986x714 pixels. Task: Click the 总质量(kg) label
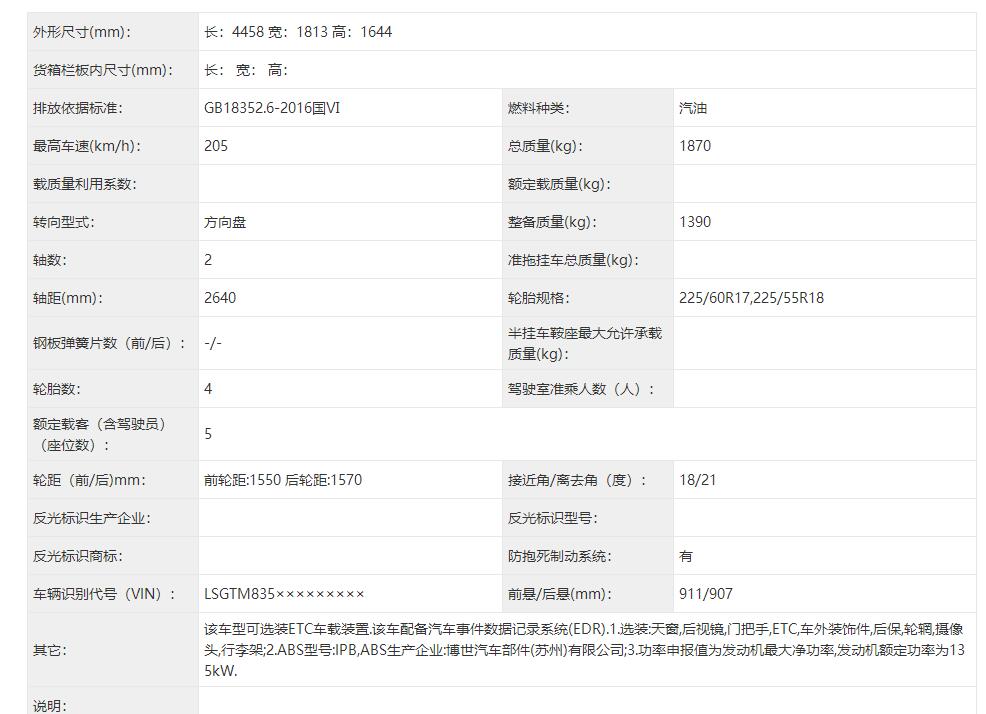(545, 146)
